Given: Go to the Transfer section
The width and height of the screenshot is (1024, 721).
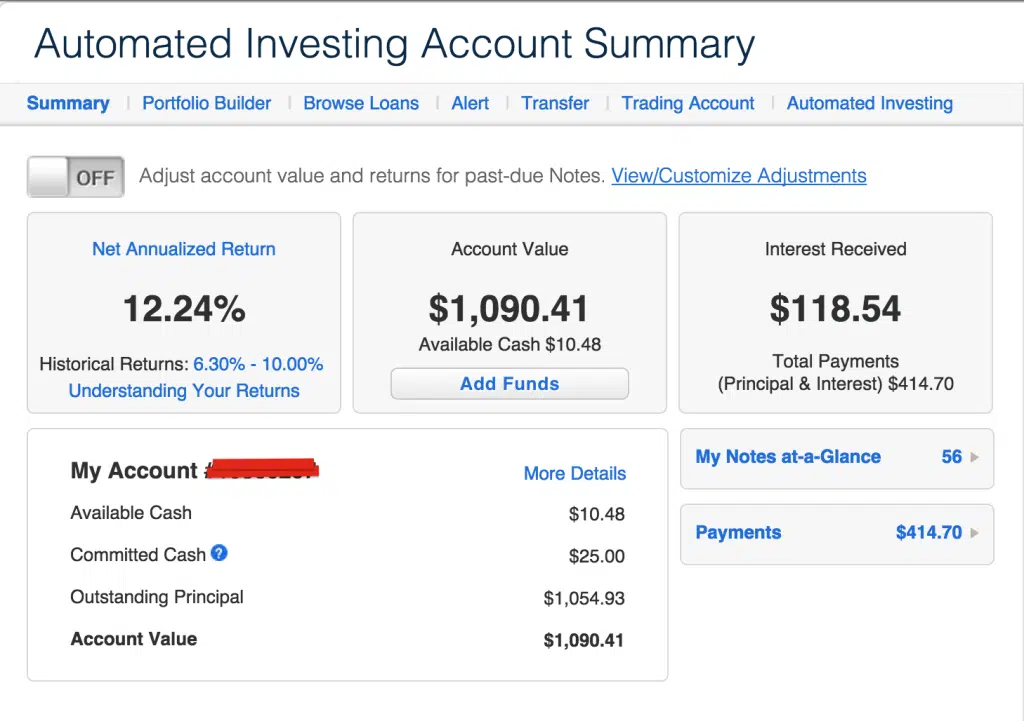Looking at the screenshot, I should point(555,103).
